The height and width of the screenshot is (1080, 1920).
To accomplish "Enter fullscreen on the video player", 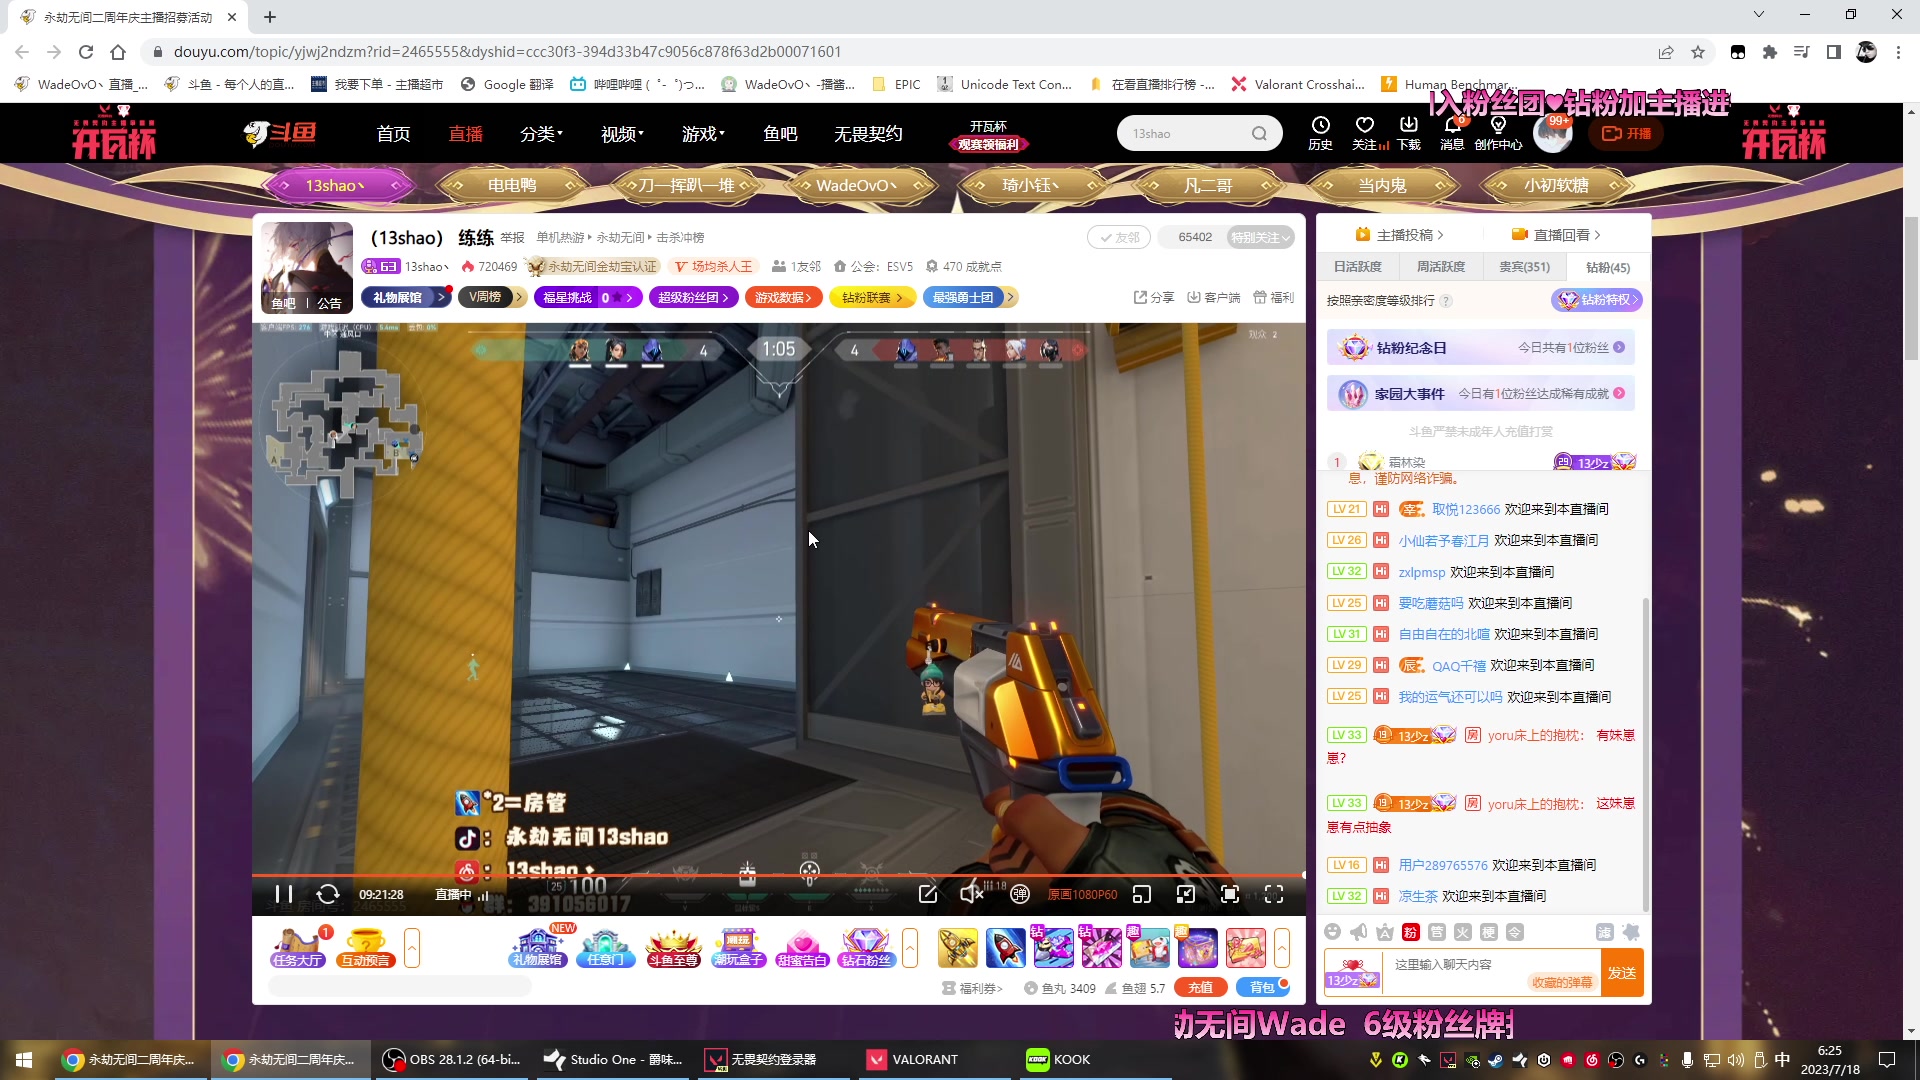I will coord(1274,894).
